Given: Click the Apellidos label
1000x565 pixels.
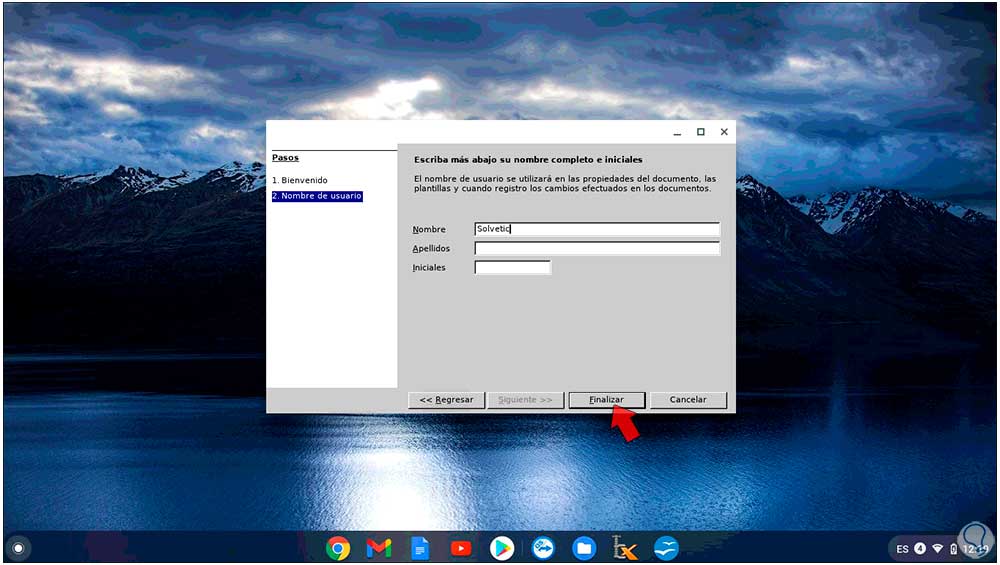Looking at the screenshot, I should 431,249.
